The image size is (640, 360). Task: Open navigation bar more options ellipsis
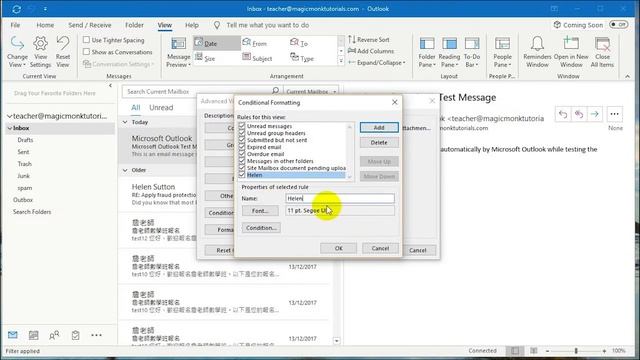point(96,335)
